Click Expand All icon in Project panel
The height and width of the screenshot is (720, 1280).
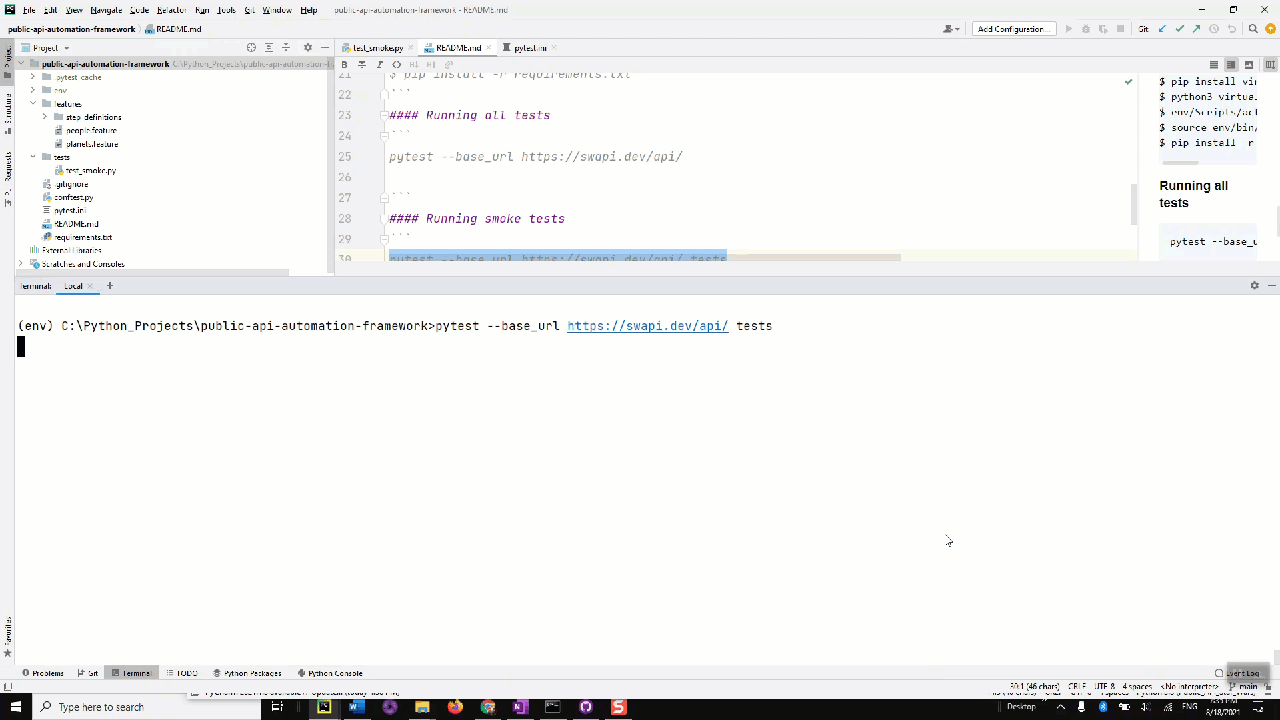269,48
